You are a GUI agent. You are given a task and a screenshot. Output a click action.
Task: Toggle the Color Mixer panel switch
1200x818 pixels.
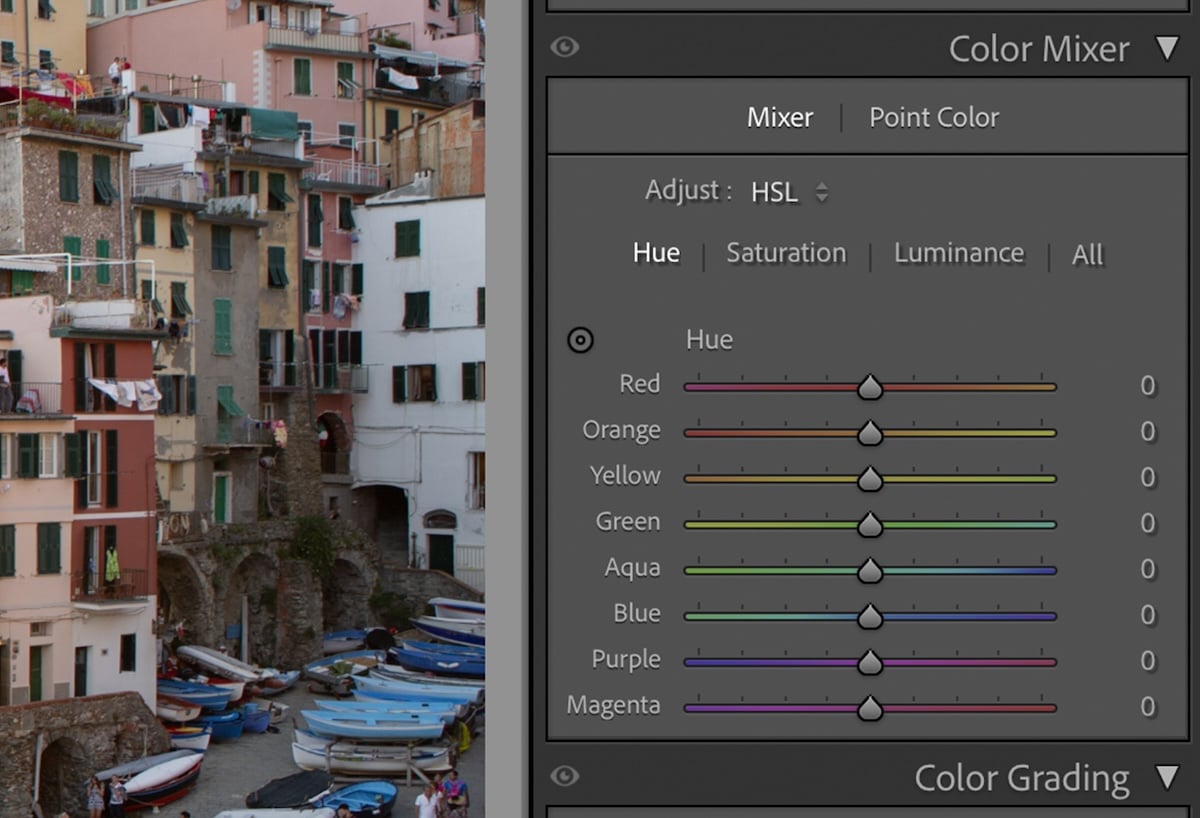click(x=565, y=47)
